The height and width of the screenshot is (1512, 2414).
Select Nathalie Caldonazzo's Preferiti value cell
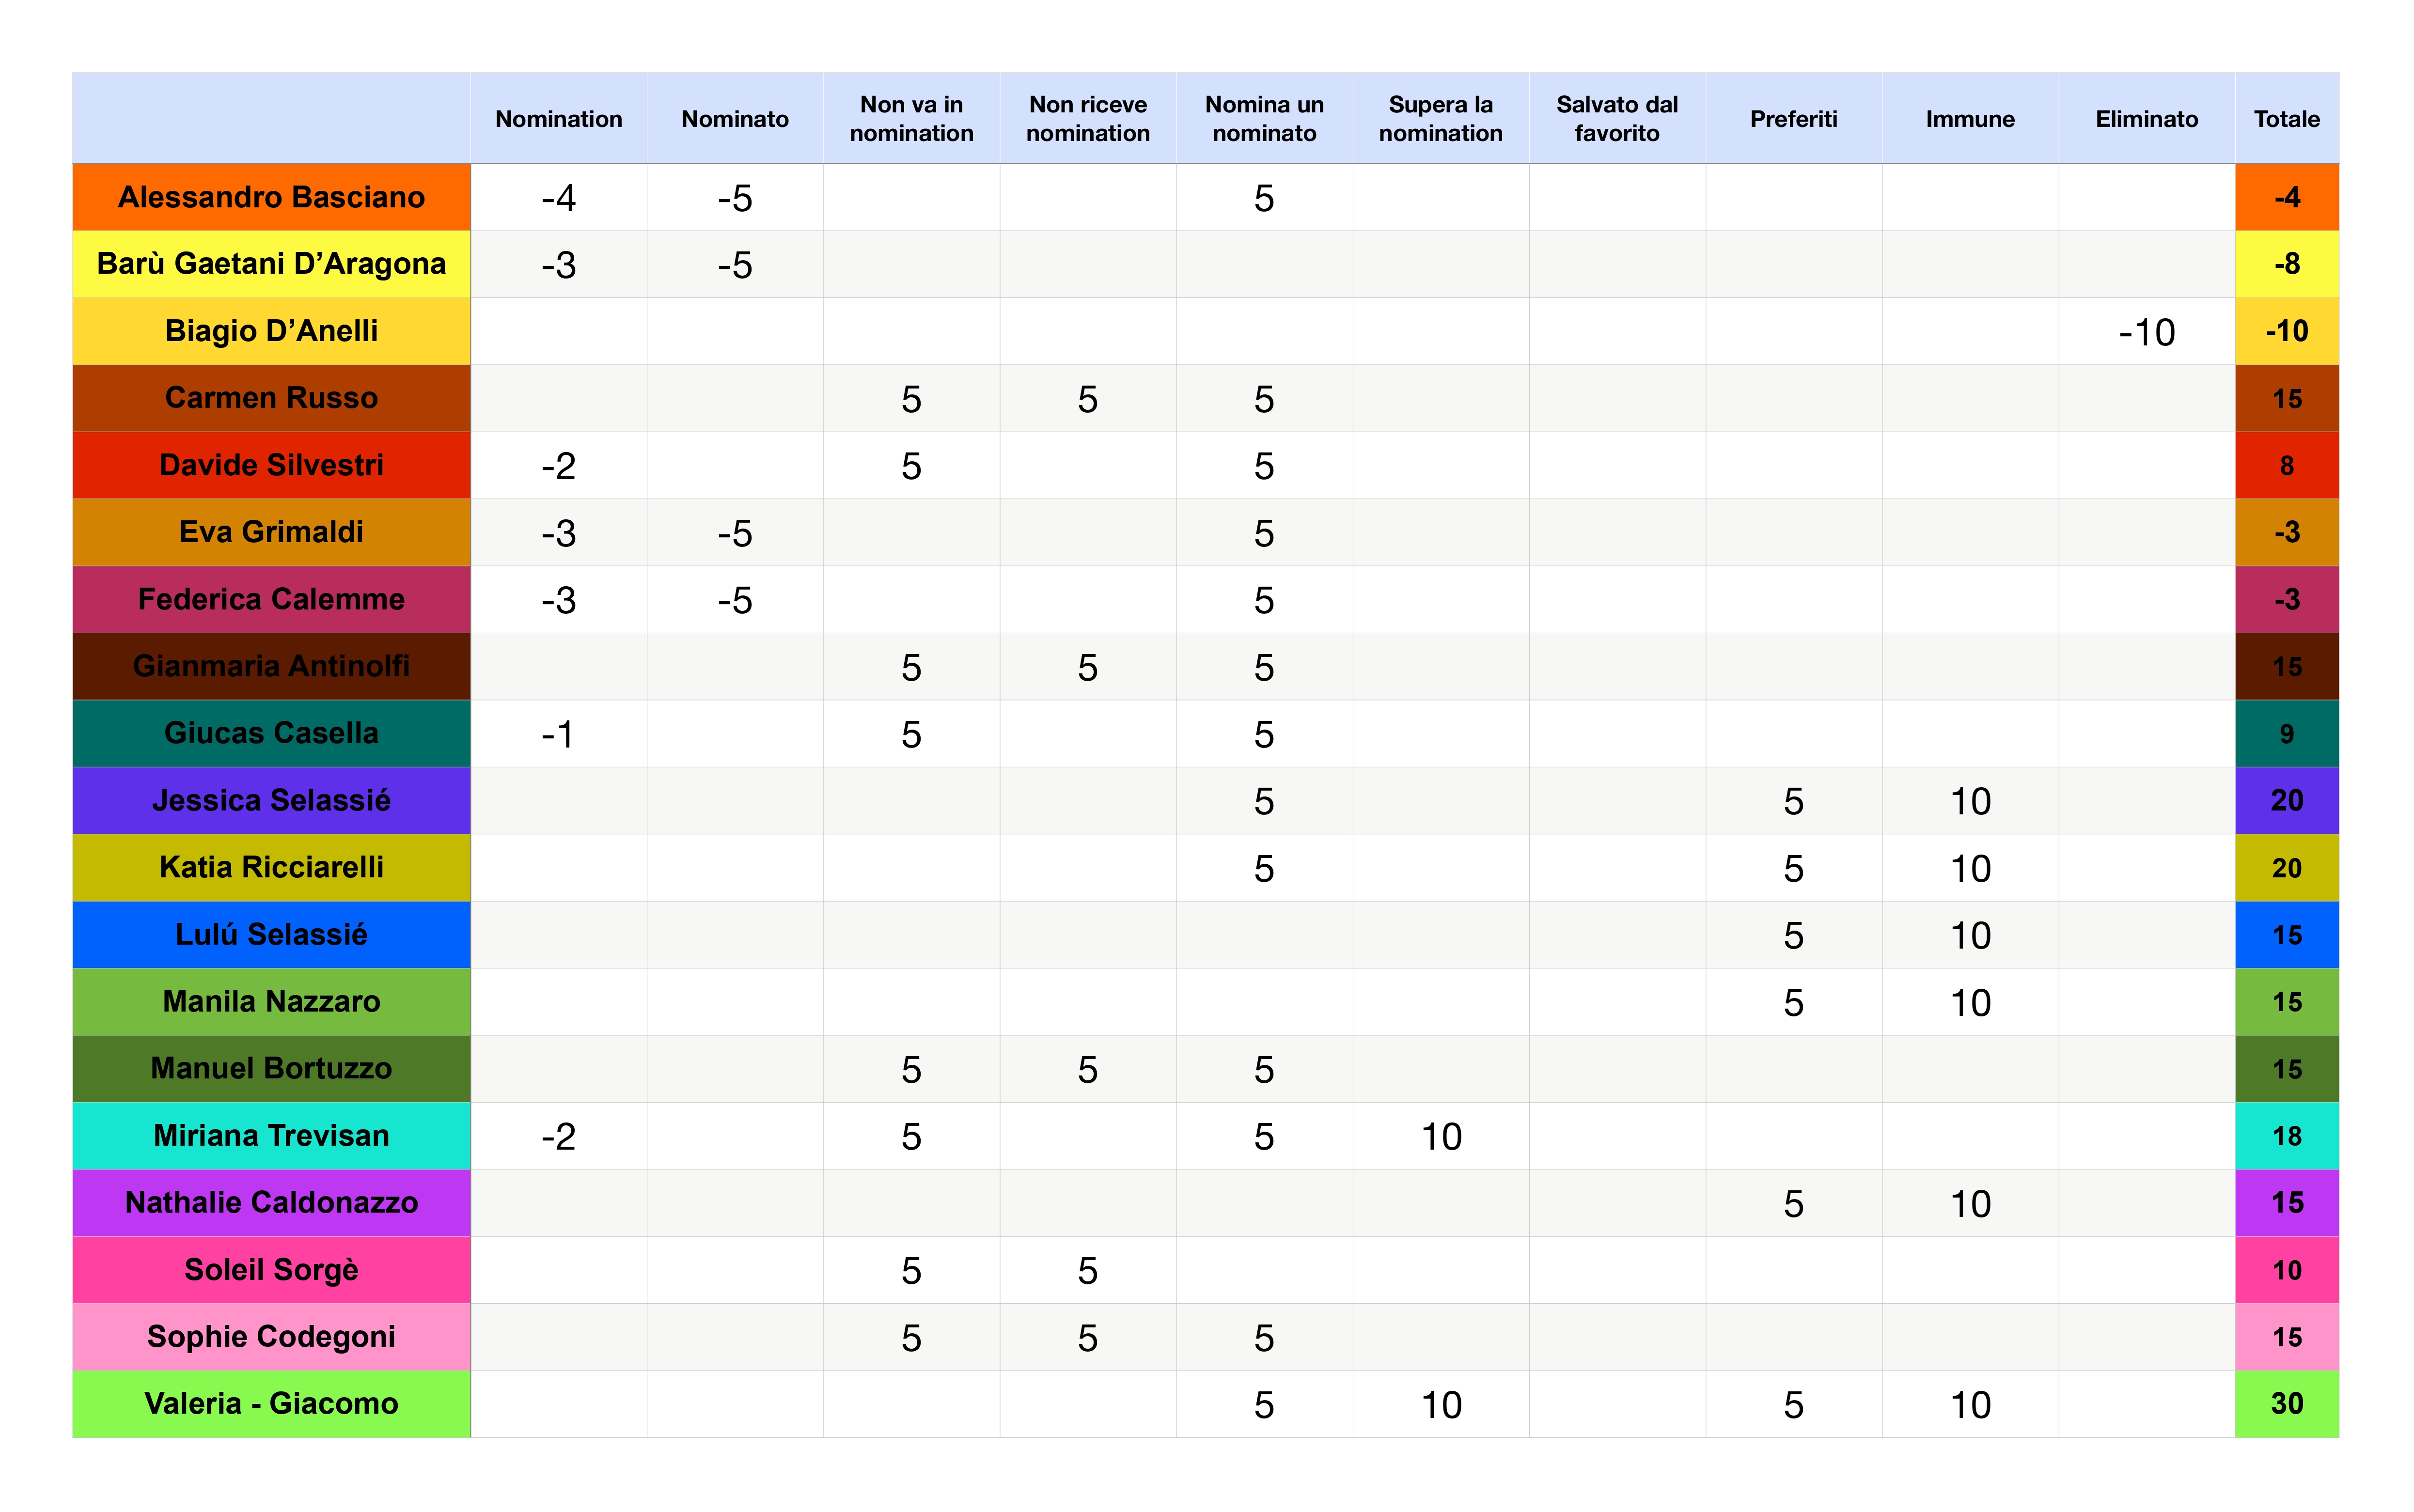click(1793, 1203)
